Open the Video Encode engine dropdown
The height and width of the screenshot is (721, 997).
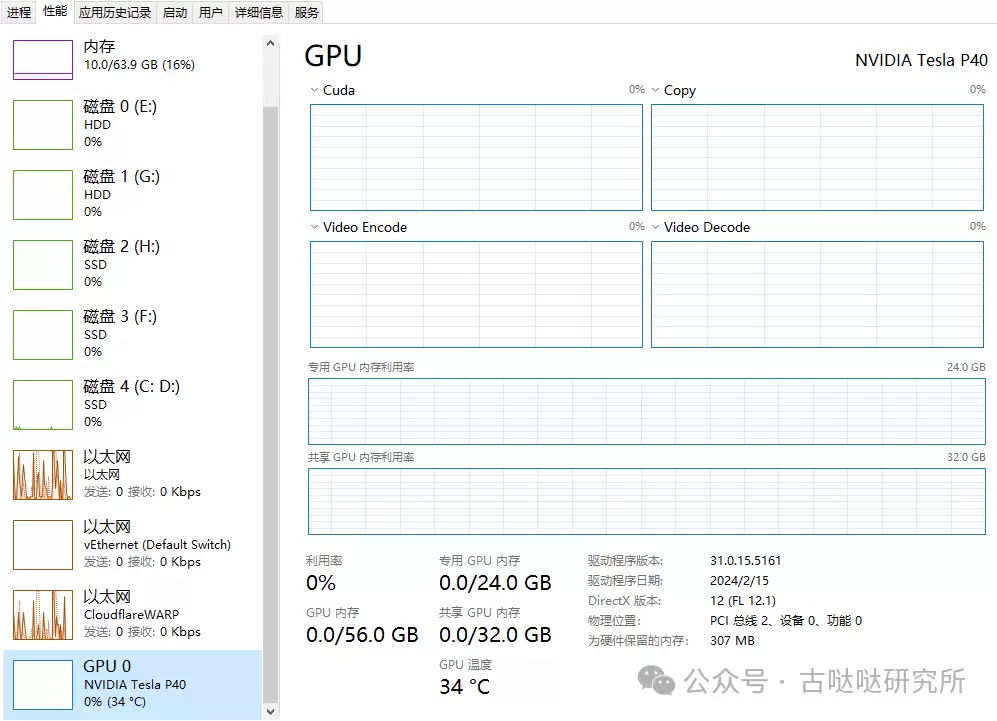coord(314,227)
